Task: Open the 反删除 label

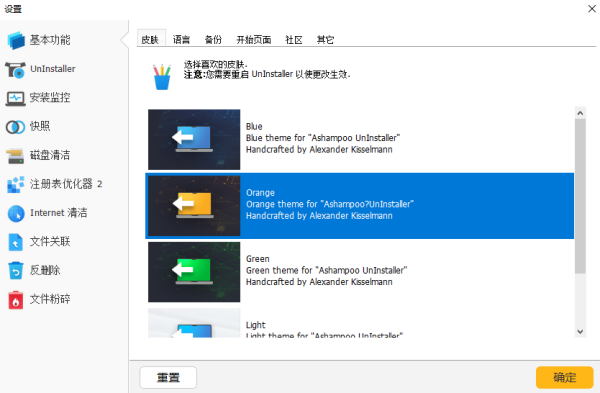Action: pyautogui.click(x=45, y=270)
